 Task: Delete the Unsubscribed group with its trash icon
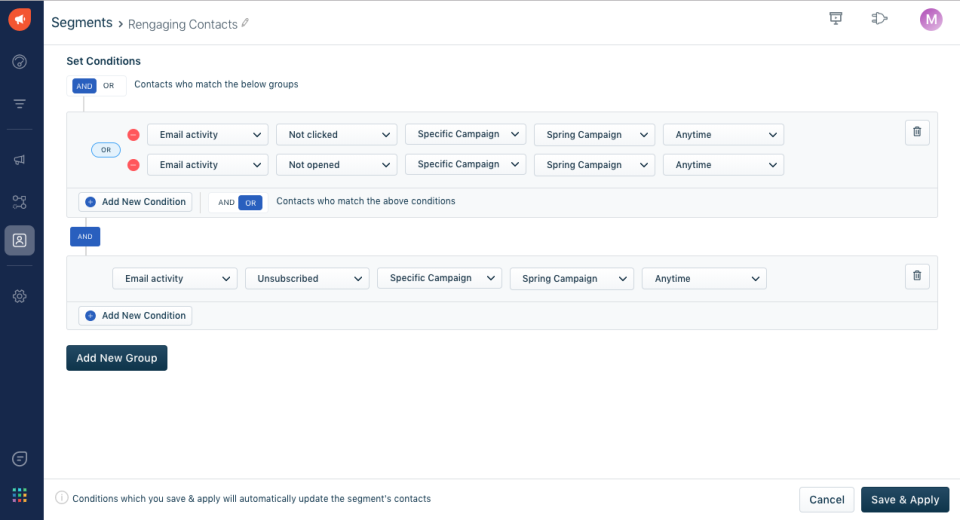tap(917, 276)
